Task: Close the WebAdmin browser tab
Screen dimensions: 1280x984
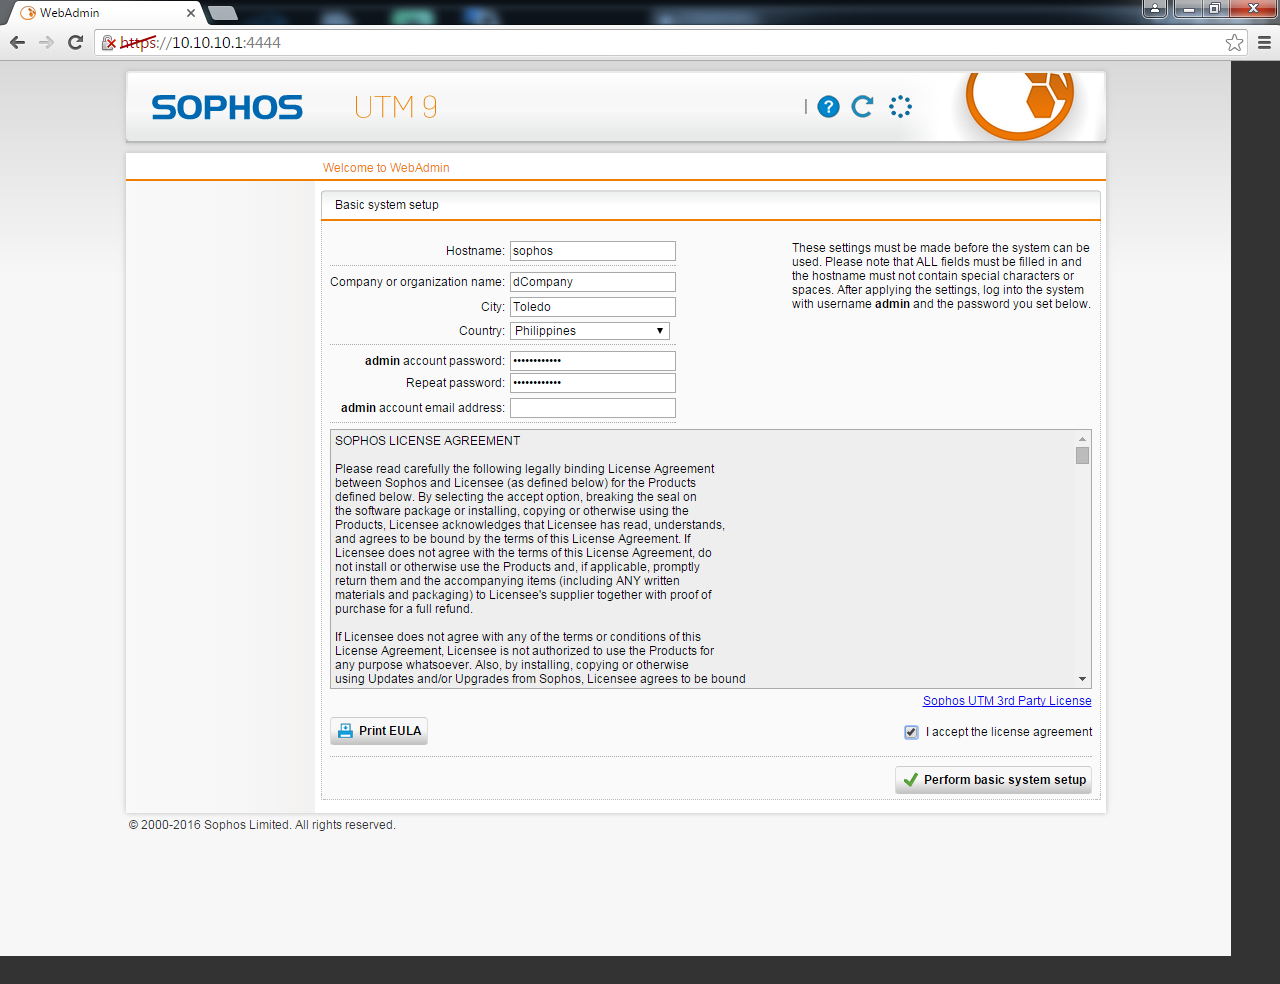Action: tap(190, 13)
